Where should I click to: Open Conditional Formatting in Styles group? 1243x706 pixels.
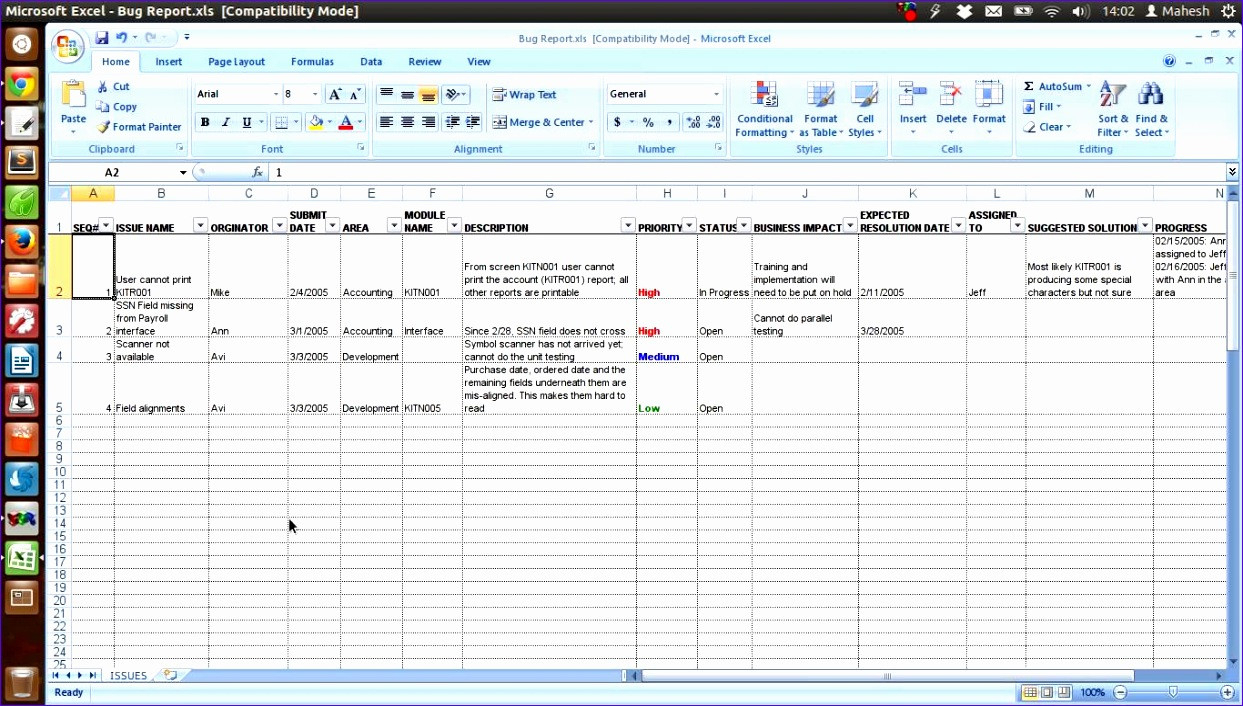point(764,96)
